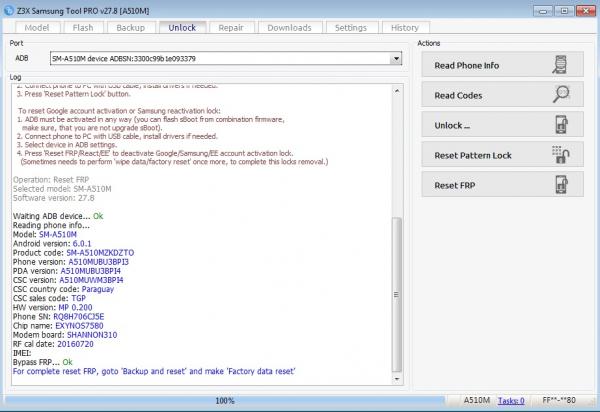Click the Phone SN log line
The image size is (600, 412).
click(59, 317)
